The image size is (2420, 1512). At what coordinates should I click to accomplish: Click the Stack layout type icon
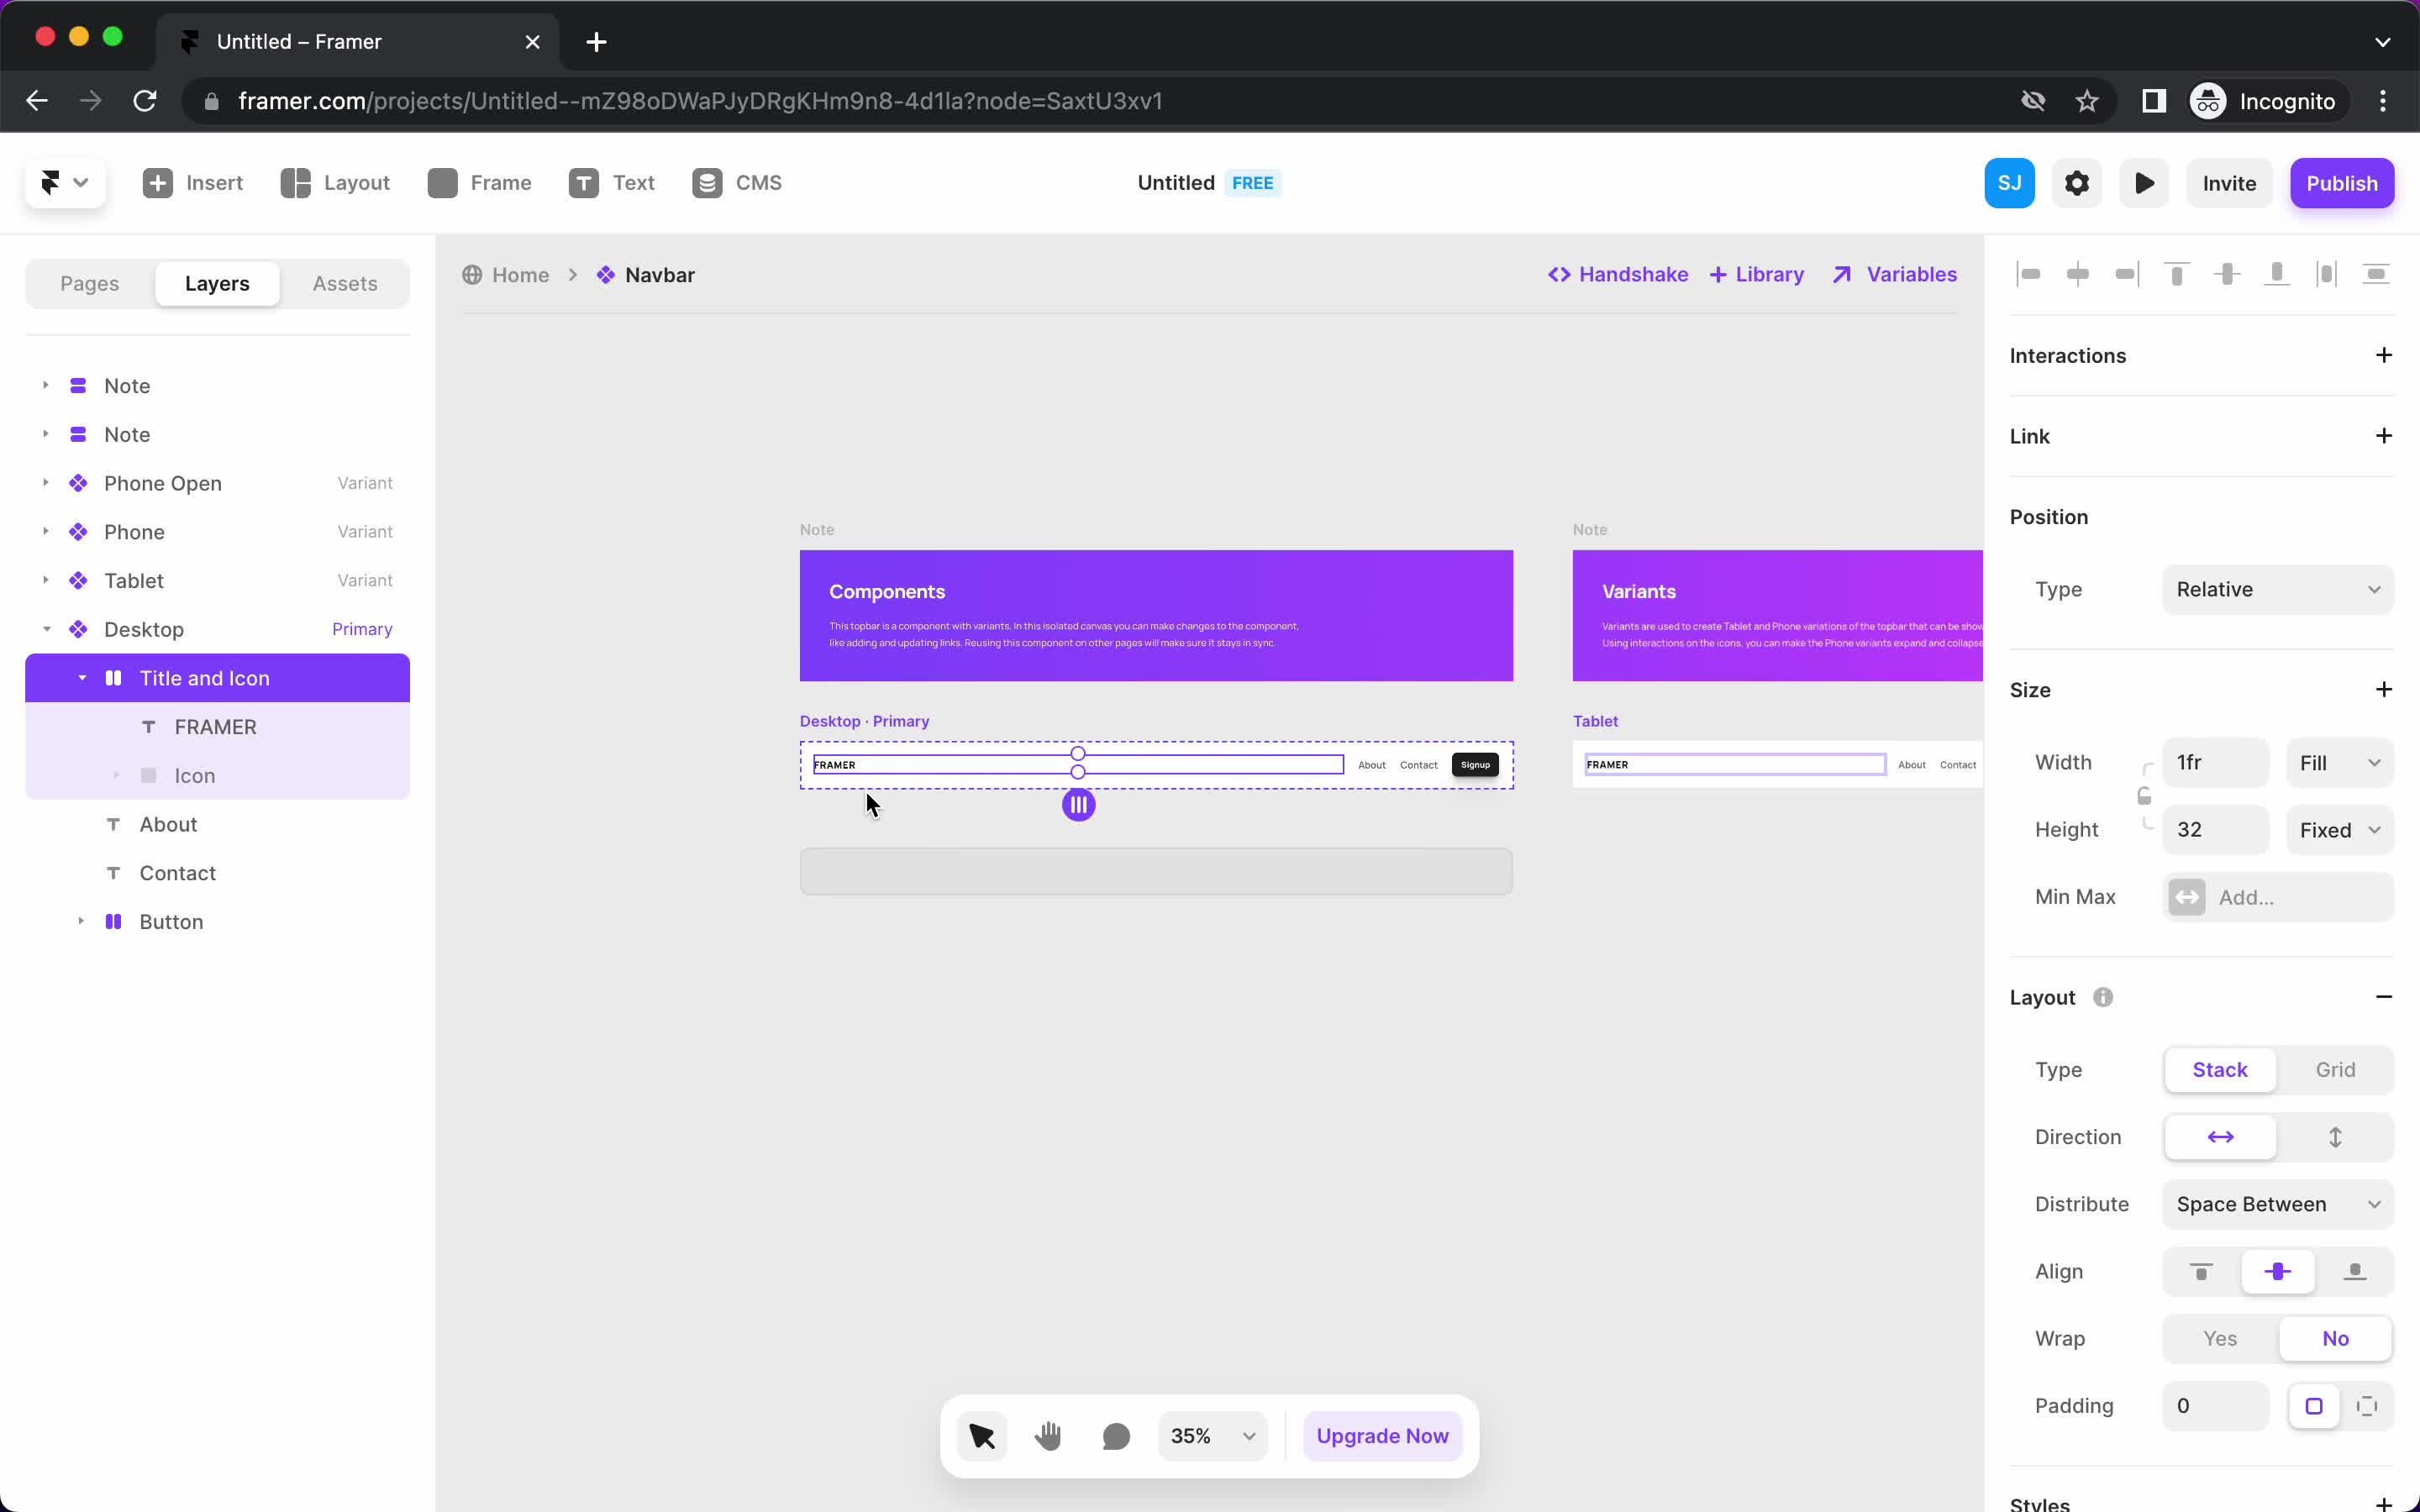(x=2220, y=1069)
